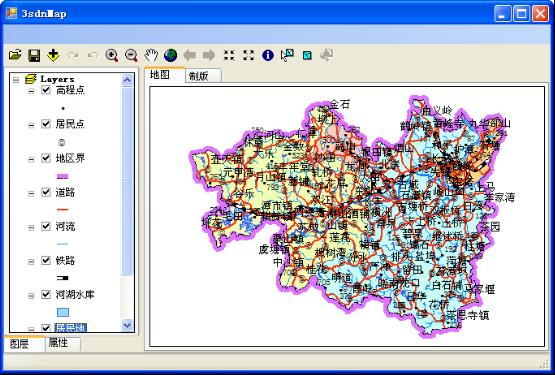The width and height of the screenshot is (555, 375).
Task: Click the redo arrow icon
Action: pos(73,55)
